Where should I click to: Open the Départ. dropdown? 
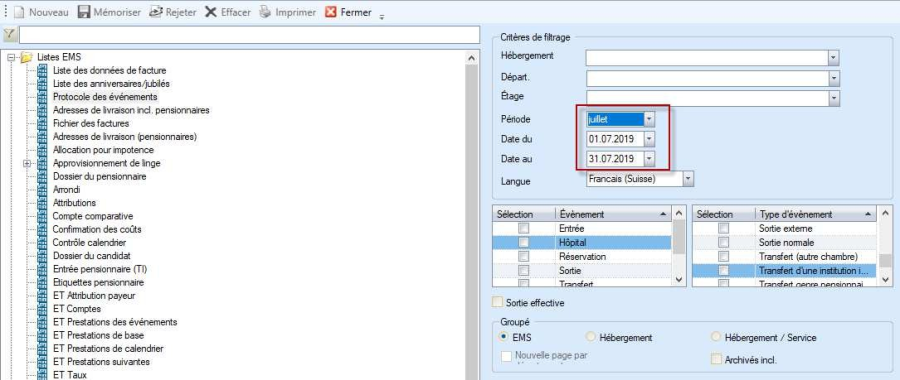834,78
